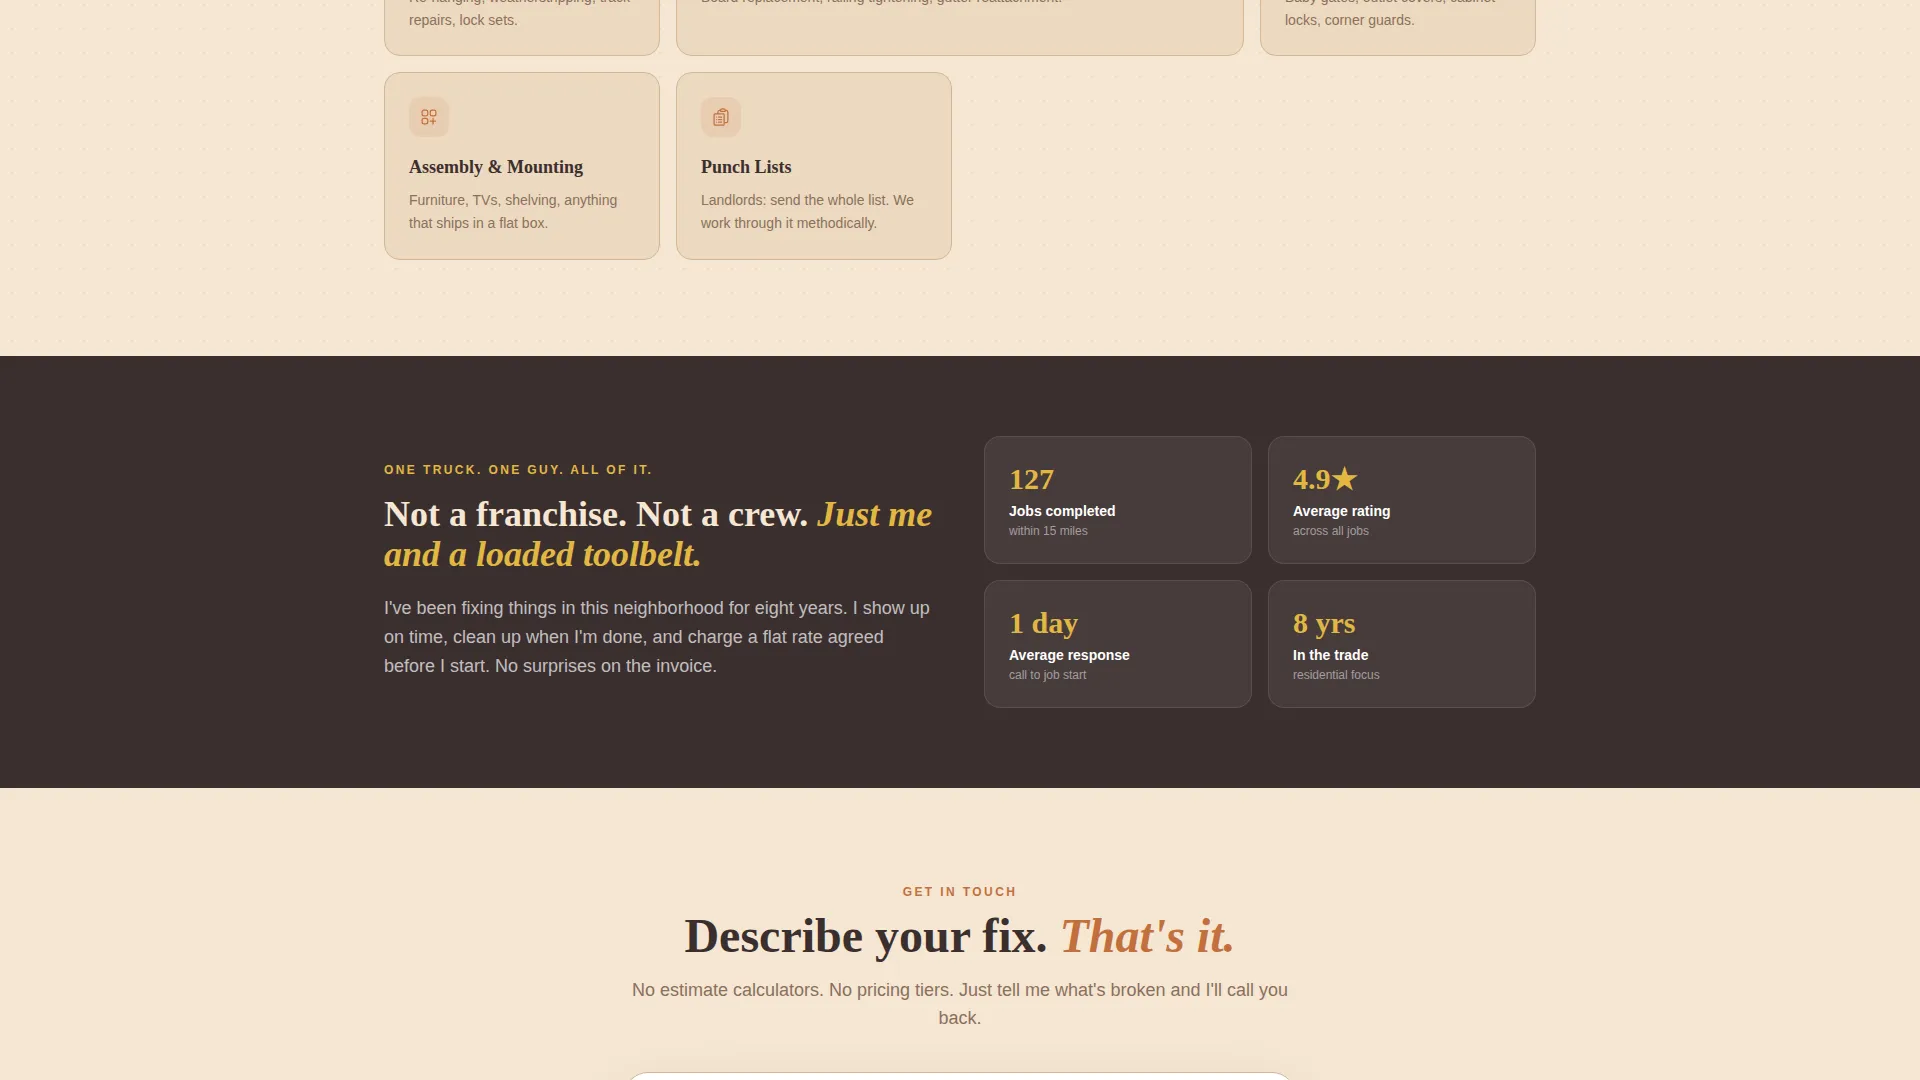
Task: Click the 'In the trade' label
Action: 1330,655
